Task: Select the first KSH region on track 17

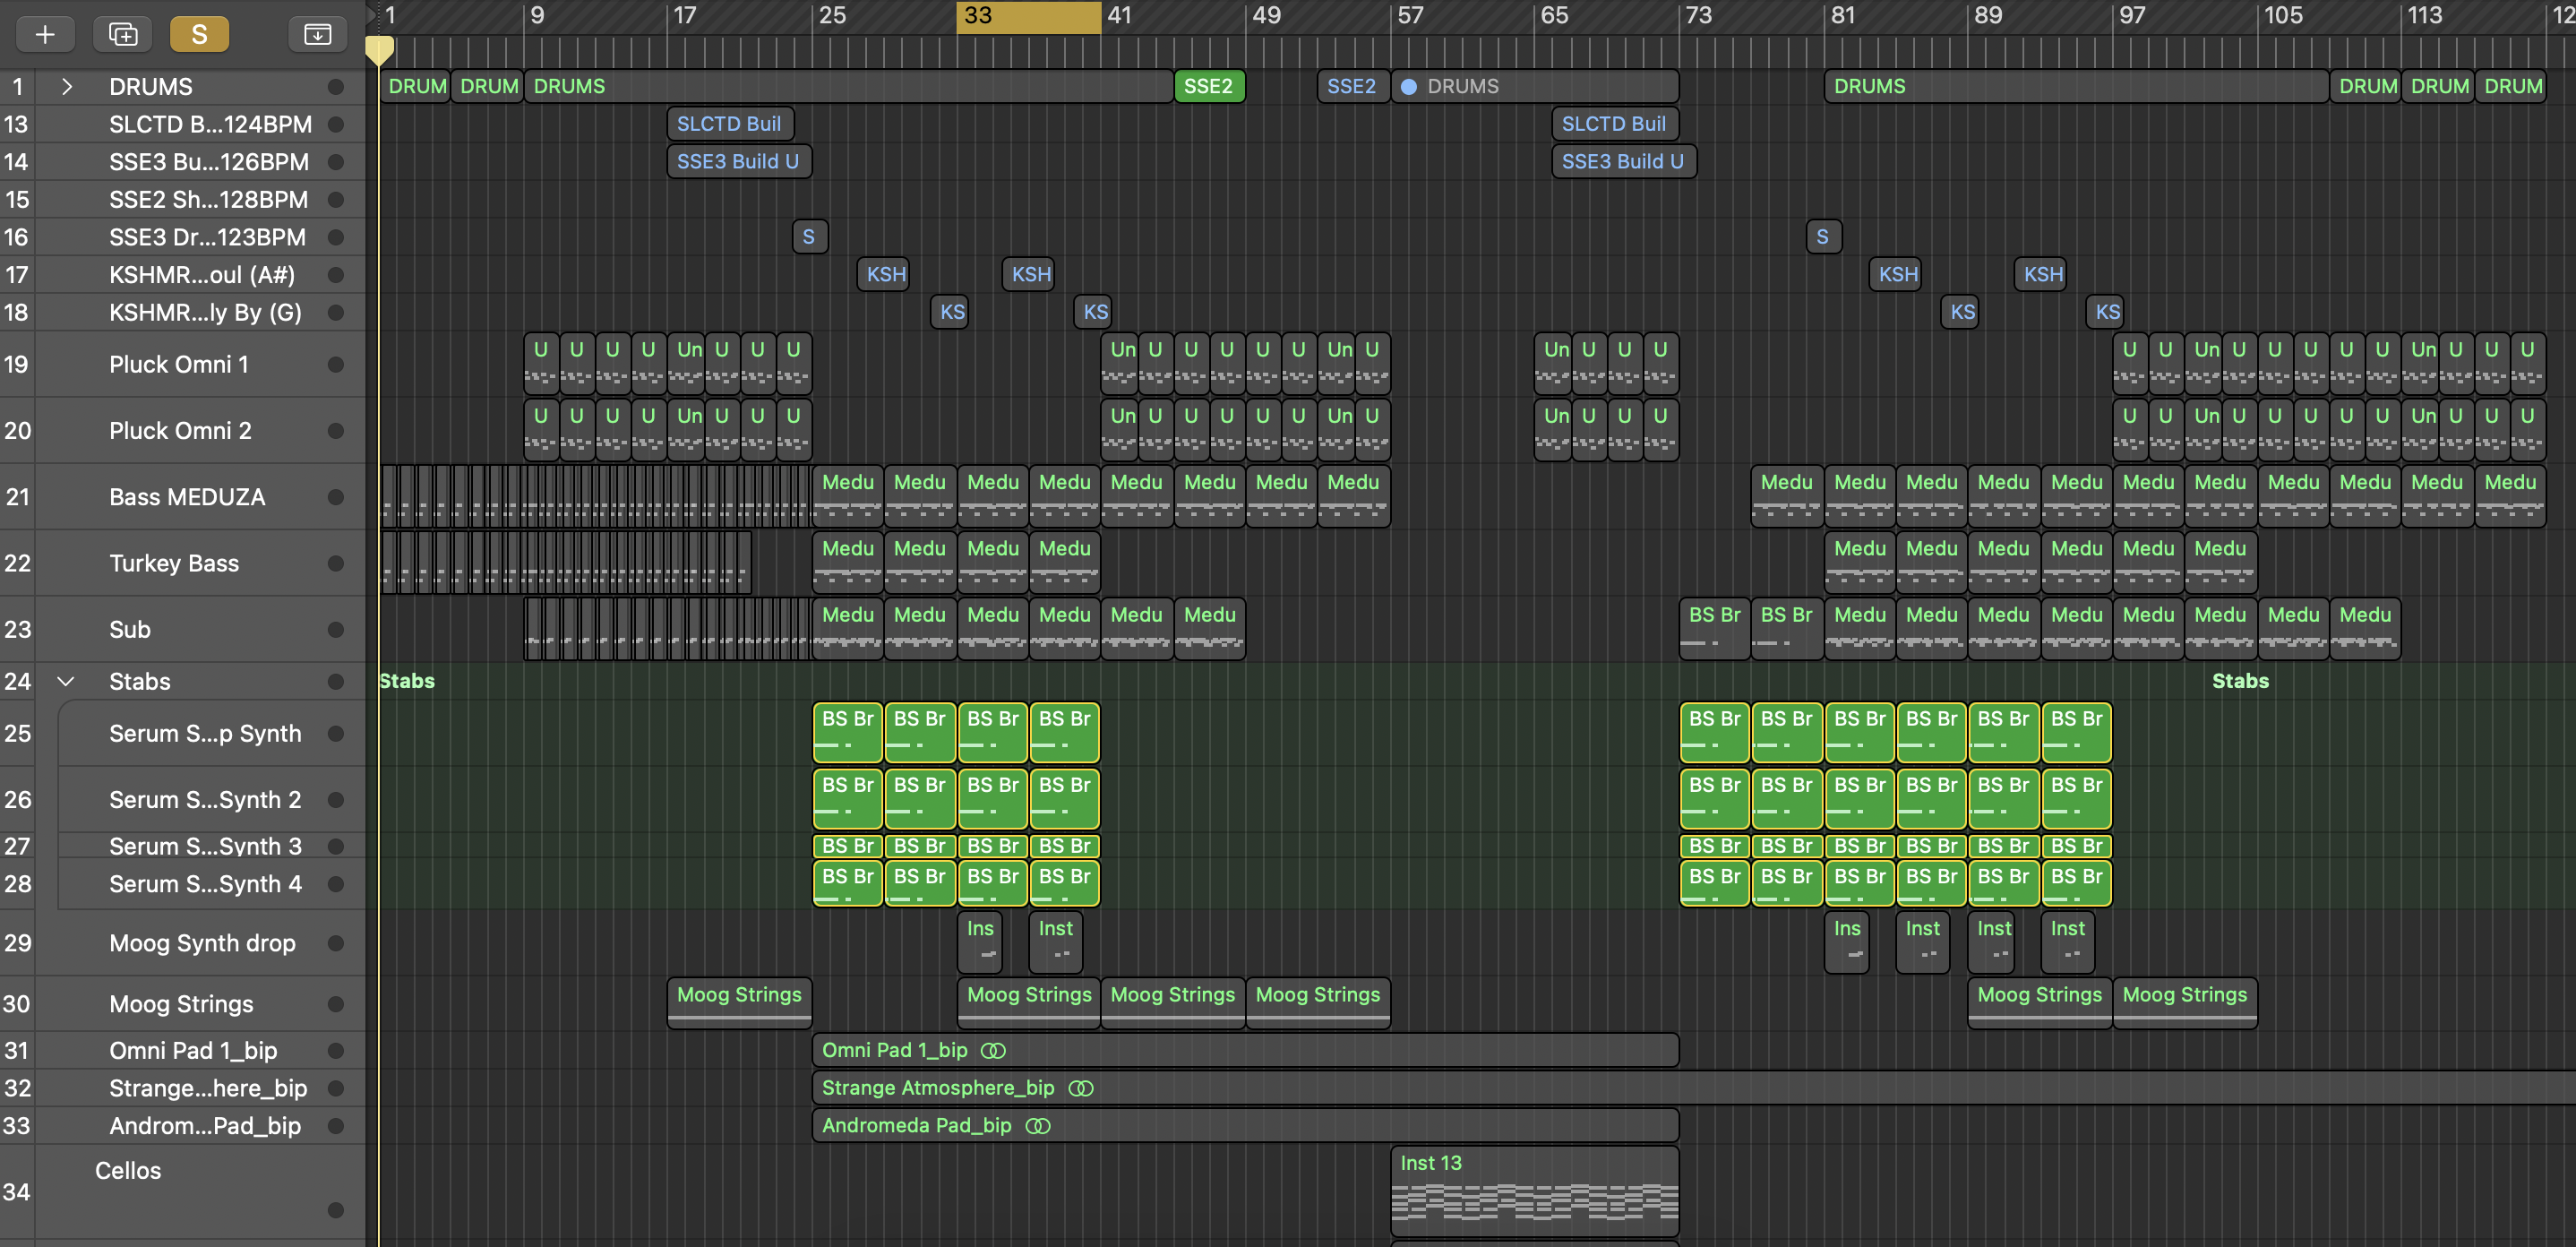Action: click(884, 275)
